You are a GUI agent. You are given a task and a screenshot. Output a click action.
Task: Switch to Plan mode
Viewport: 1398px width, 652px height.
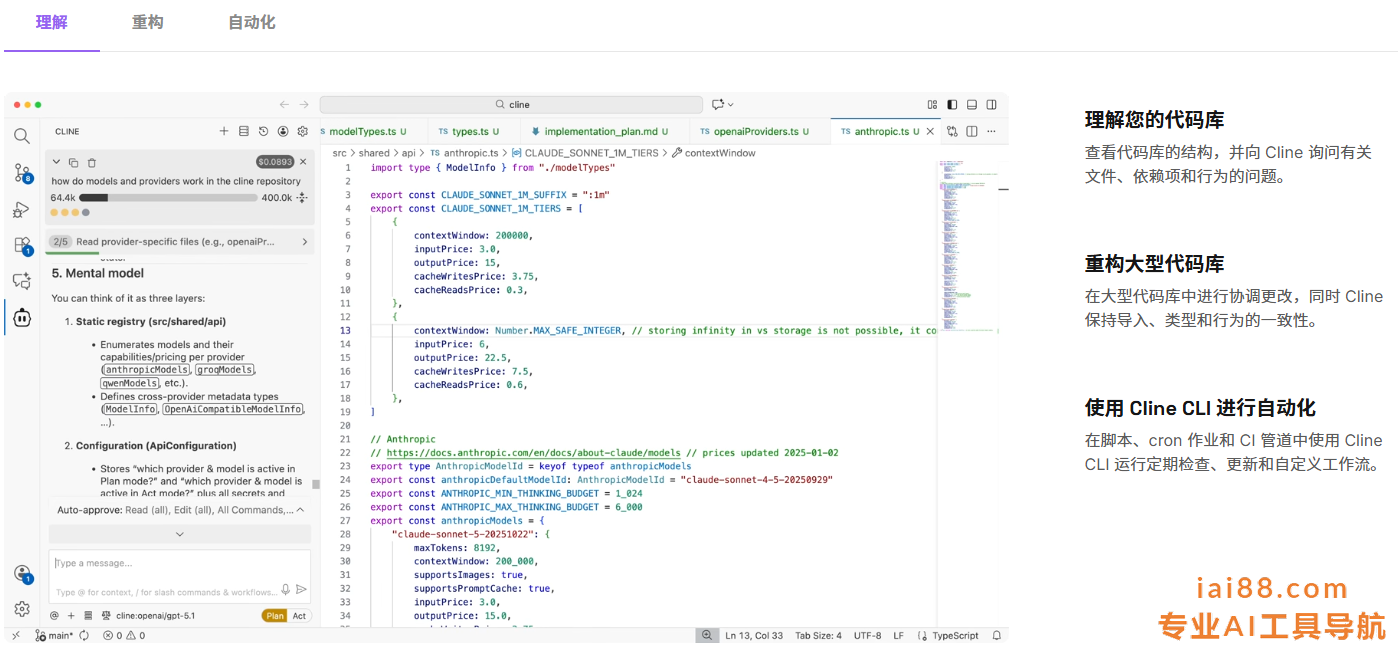click(274, 616)
